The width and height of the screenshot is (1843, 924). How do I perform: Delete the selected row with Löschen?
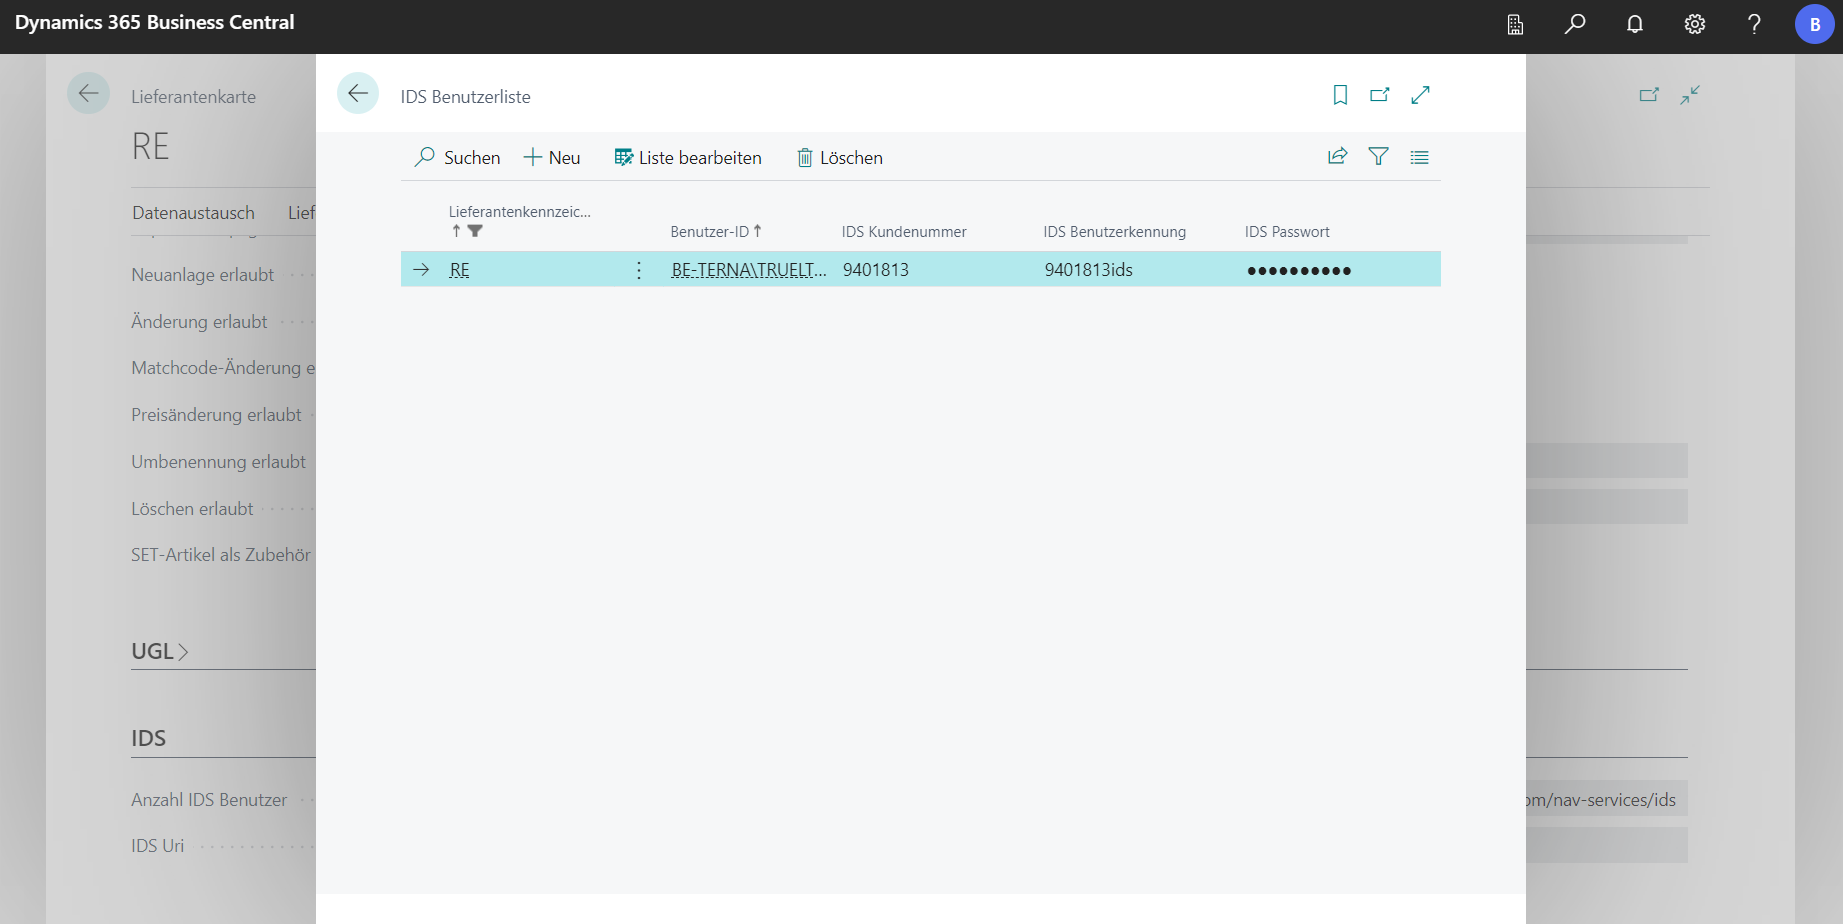point(840,158)
